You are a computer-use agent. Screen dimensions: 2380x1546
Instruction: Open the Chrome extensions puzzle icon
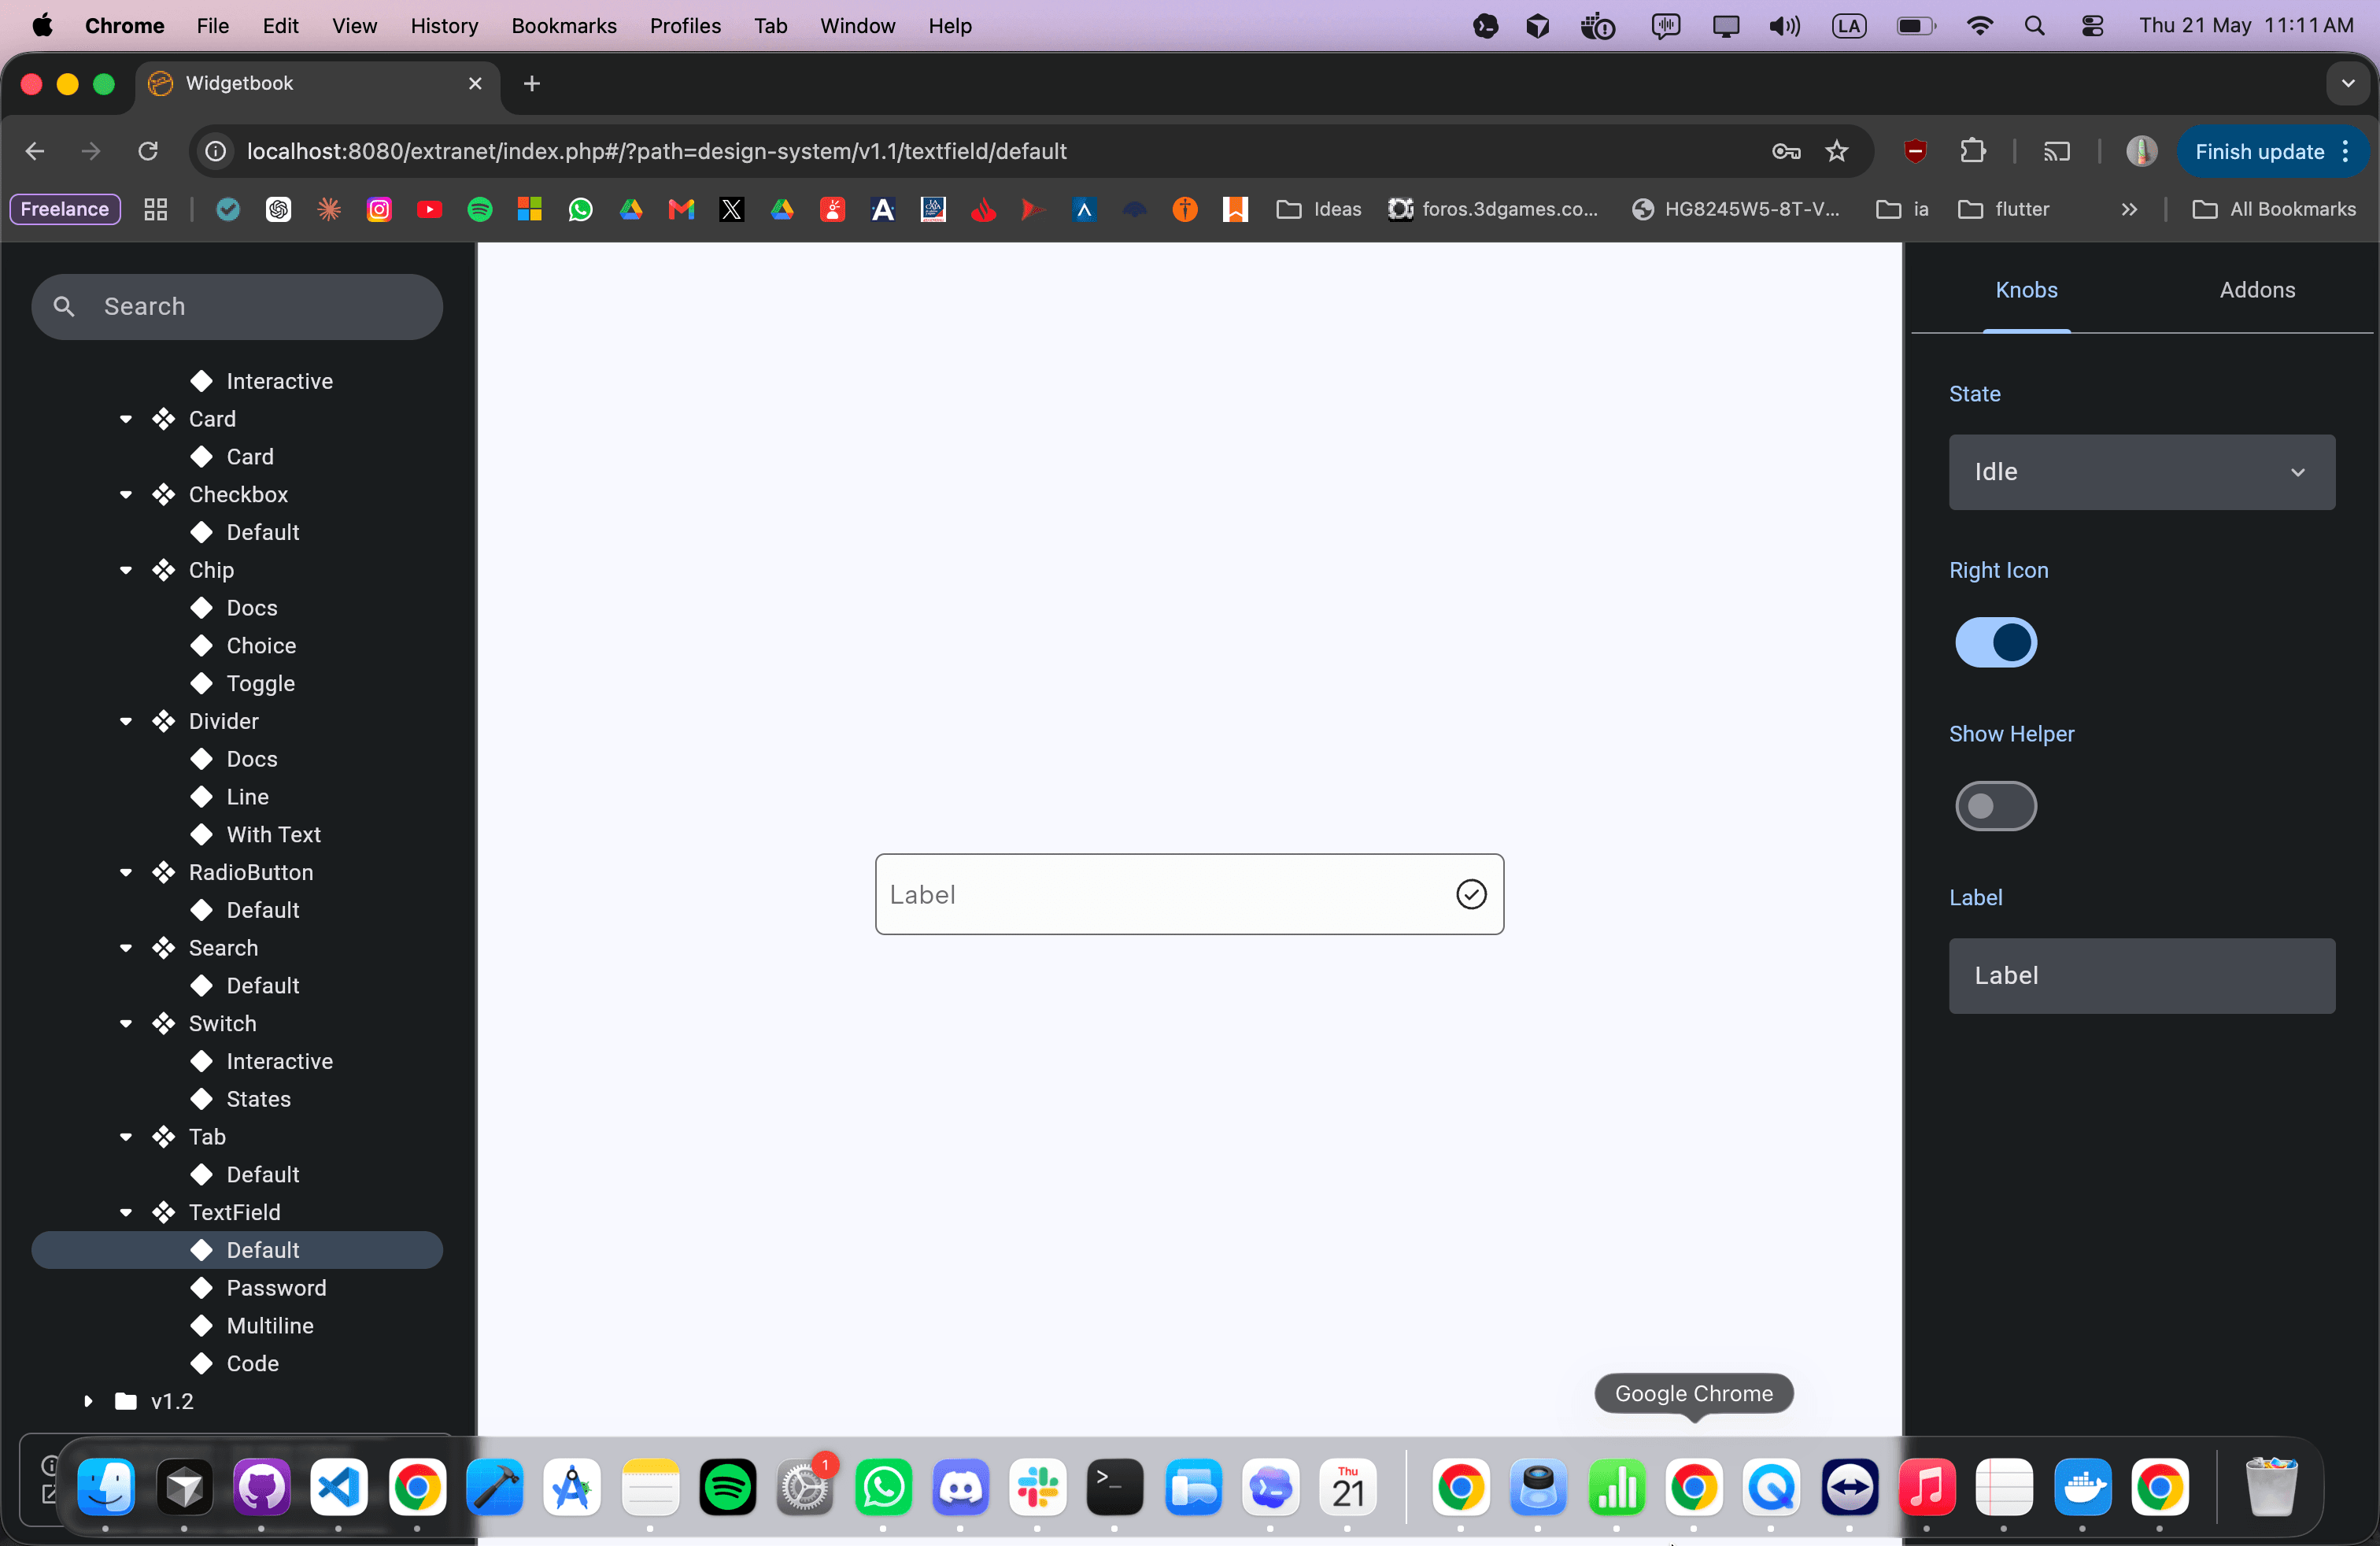point(1972,151)
